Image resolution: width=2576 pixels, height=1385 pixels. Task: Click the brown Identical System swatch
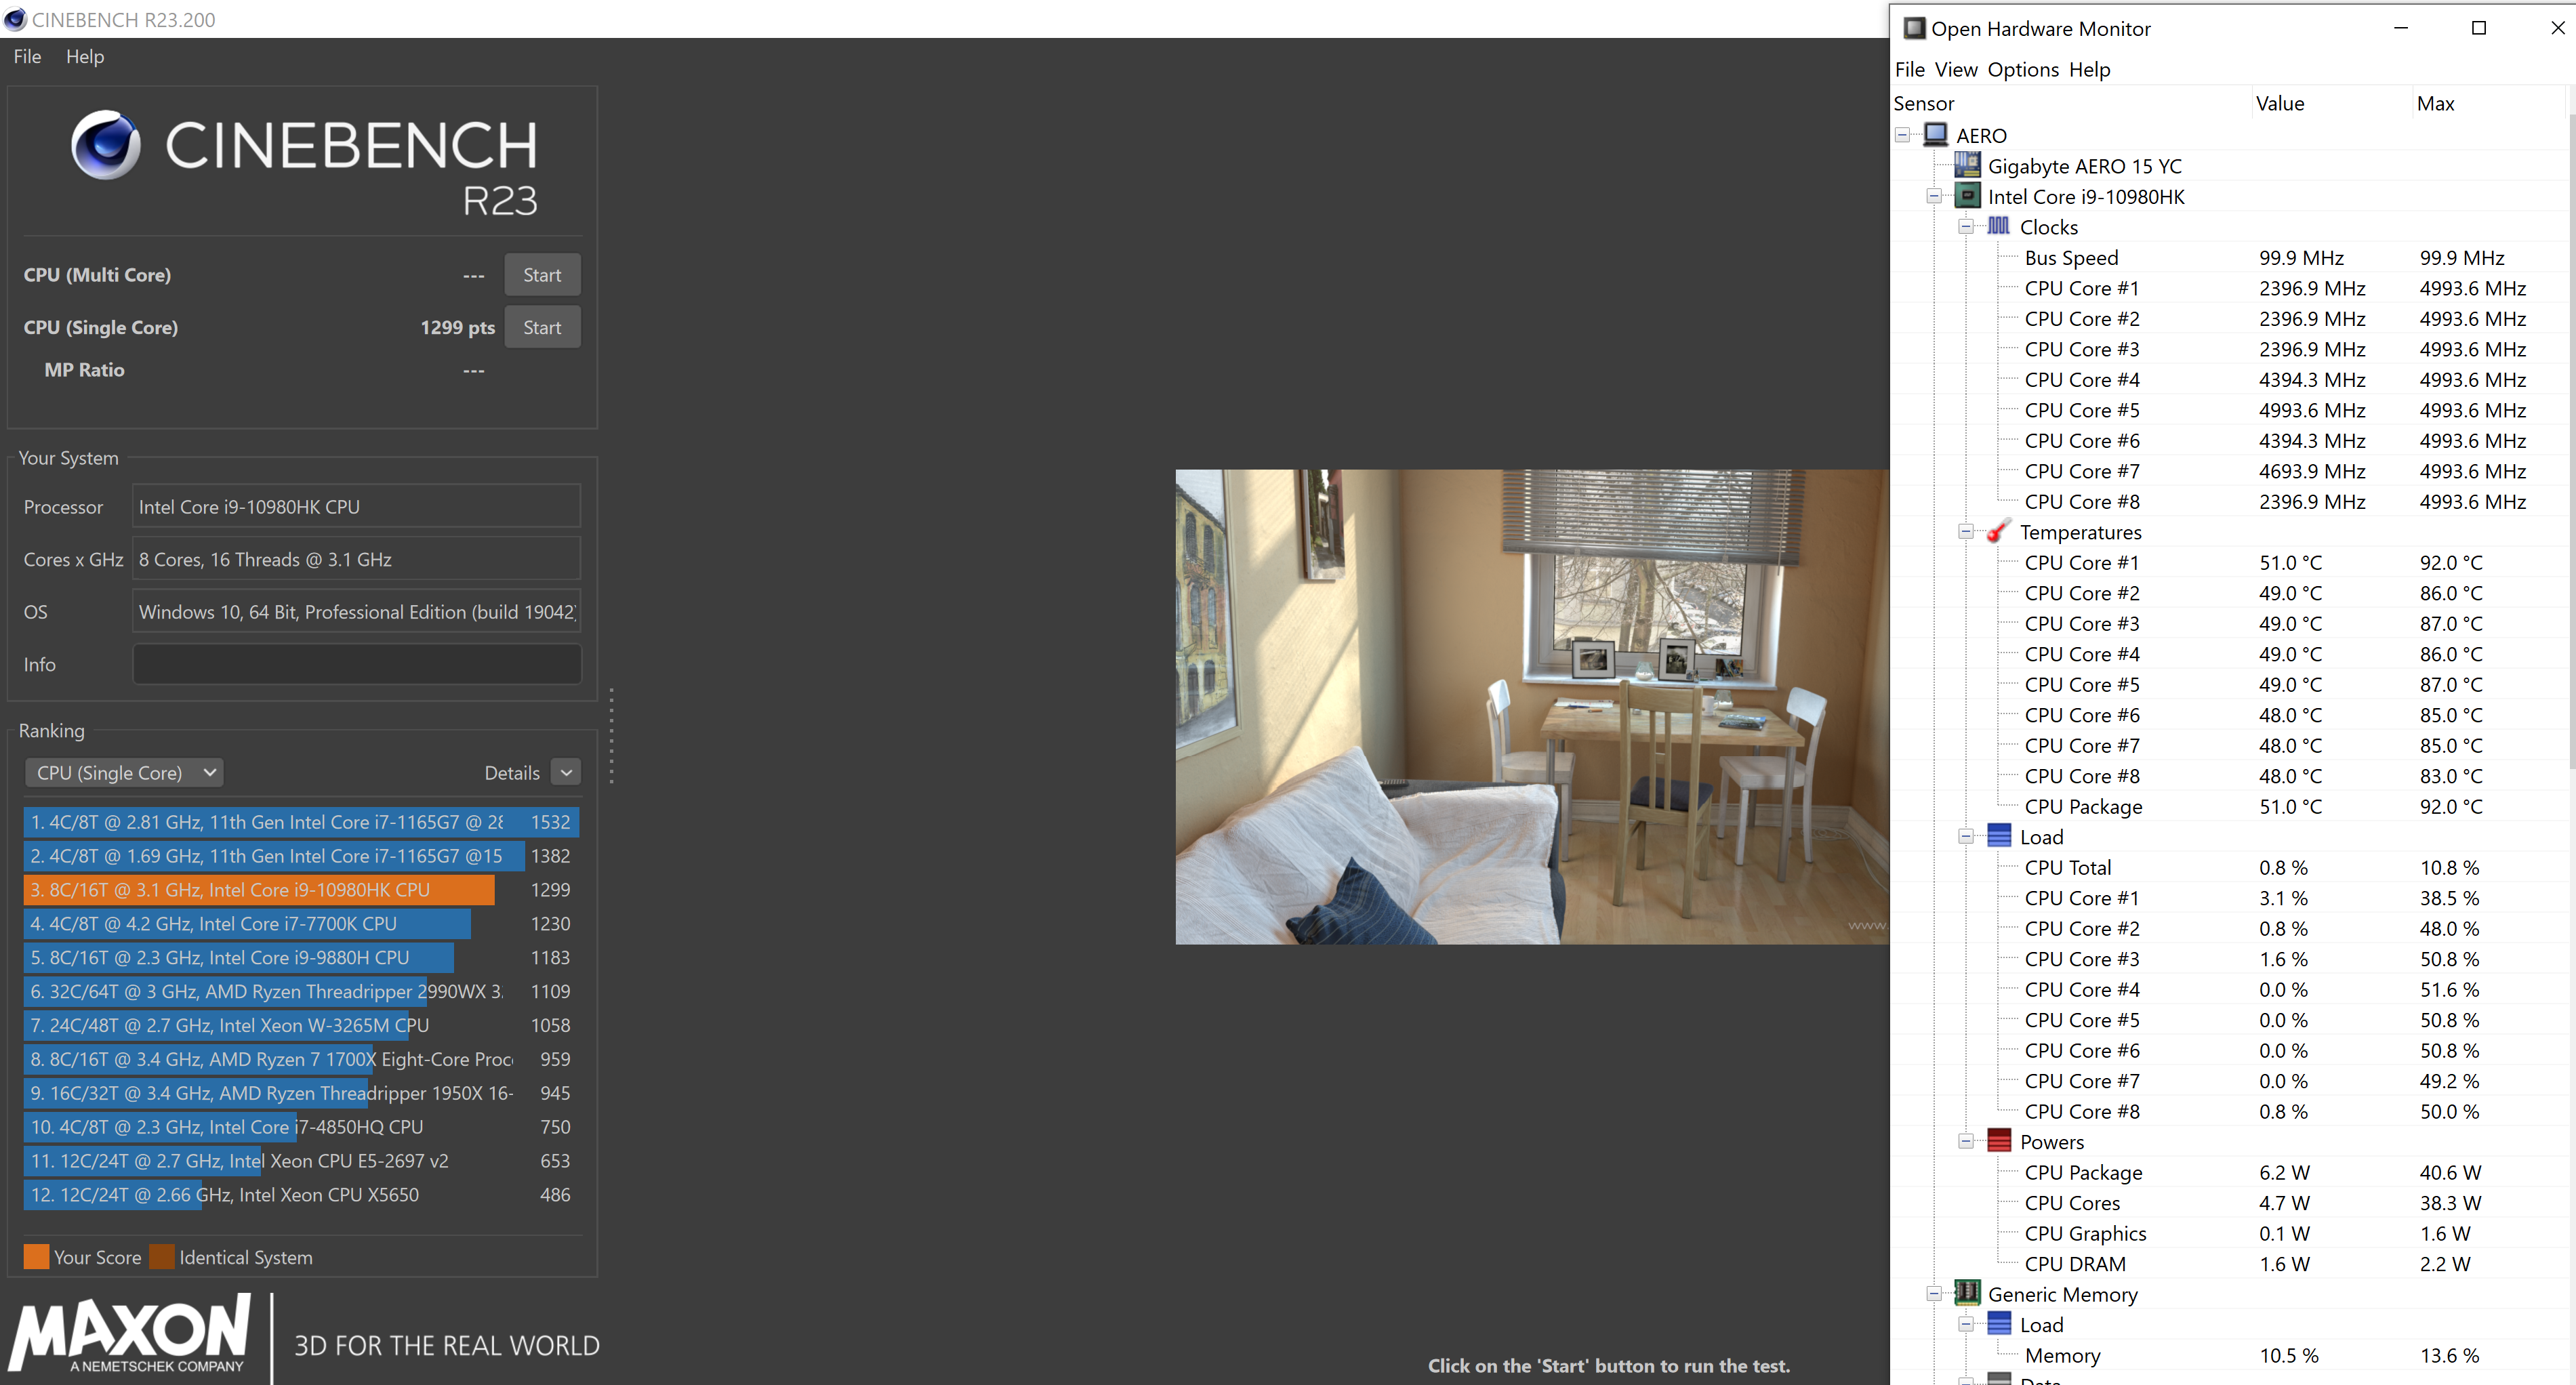coord(162,1257)
